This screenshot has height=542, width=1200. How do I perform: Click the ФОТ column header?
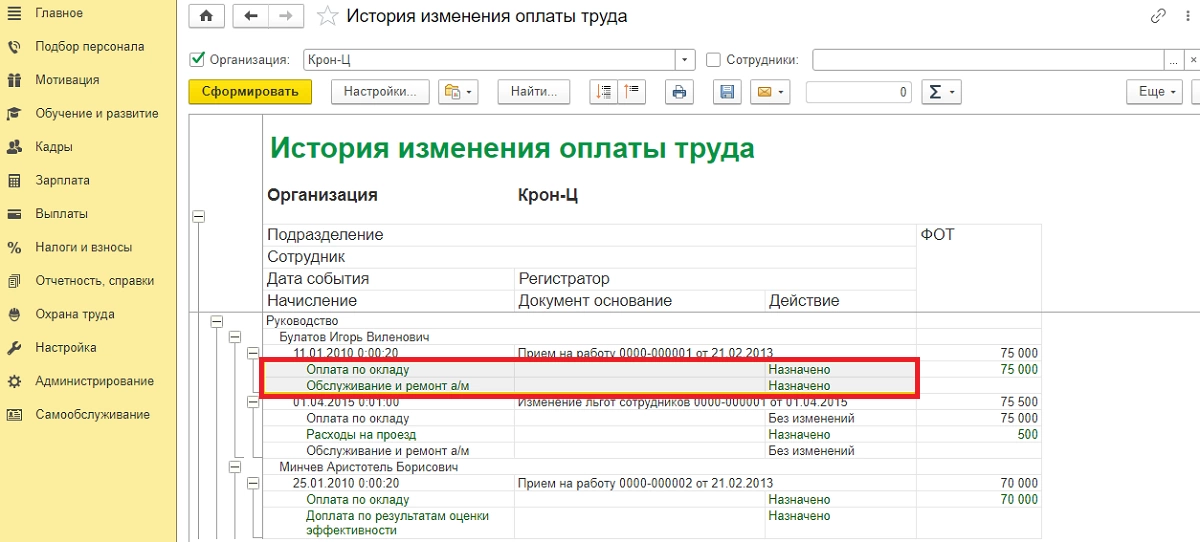click(938, 235)
